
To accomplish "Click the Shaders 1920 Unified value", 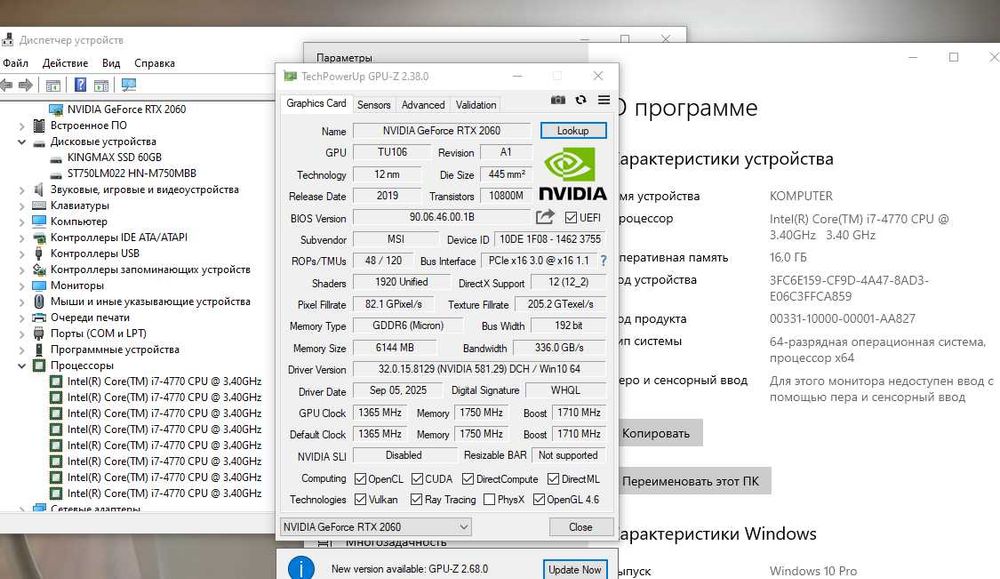I will pos(401,282).
